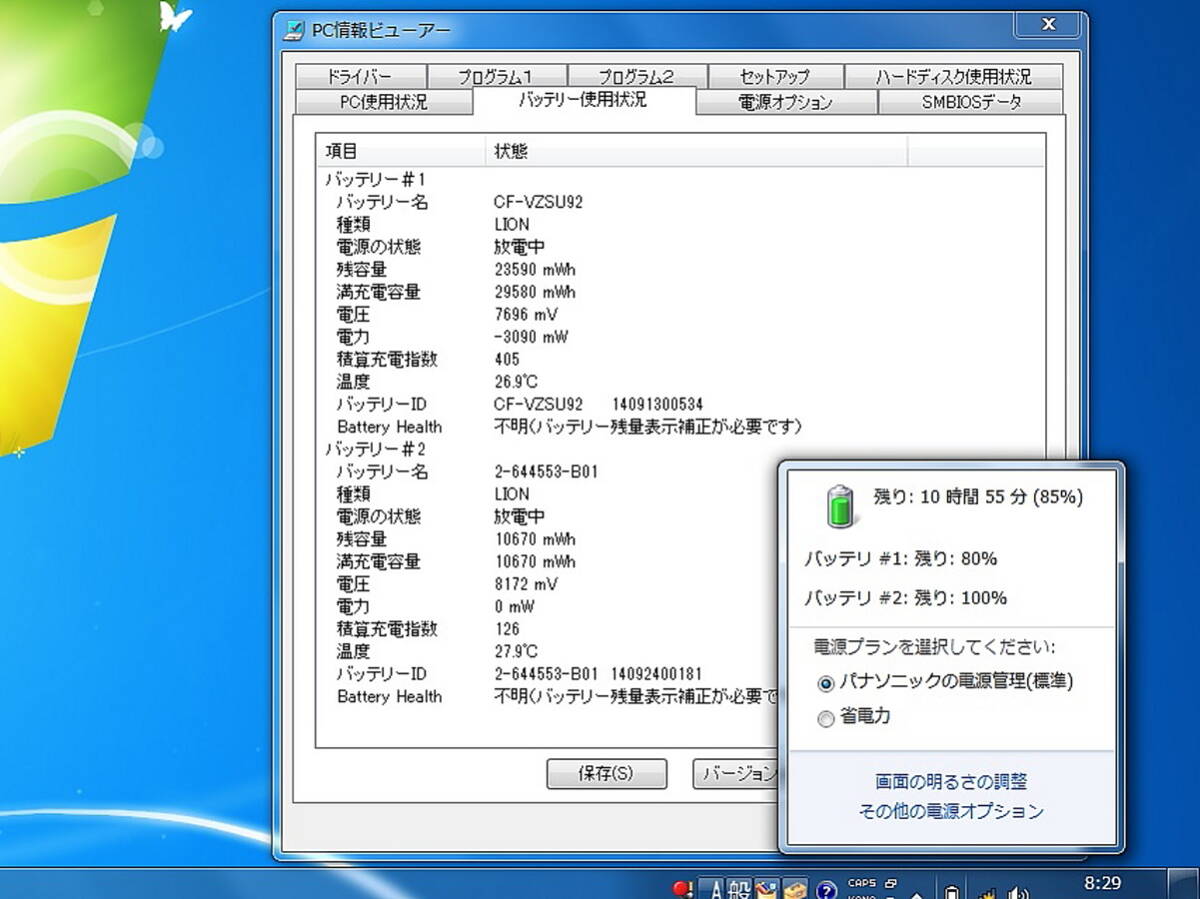
Task: Click the 29580 mWh full charge value
Action: pos(535,292)
